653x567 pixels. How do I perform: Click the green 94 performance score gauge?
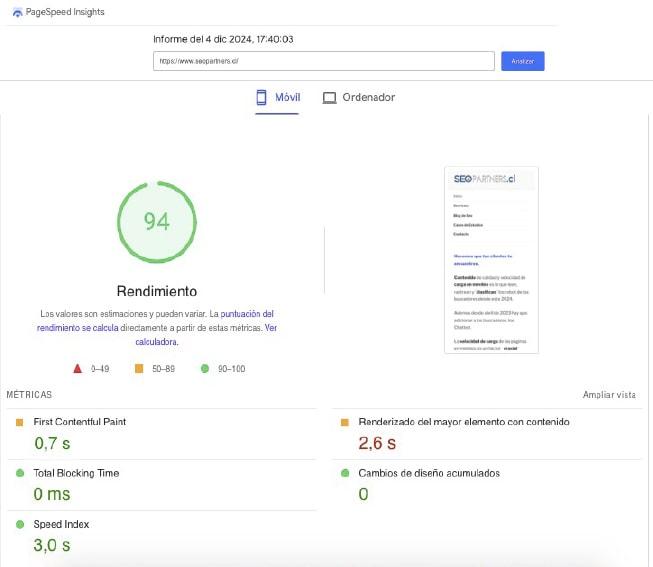[x=156, y=221]
